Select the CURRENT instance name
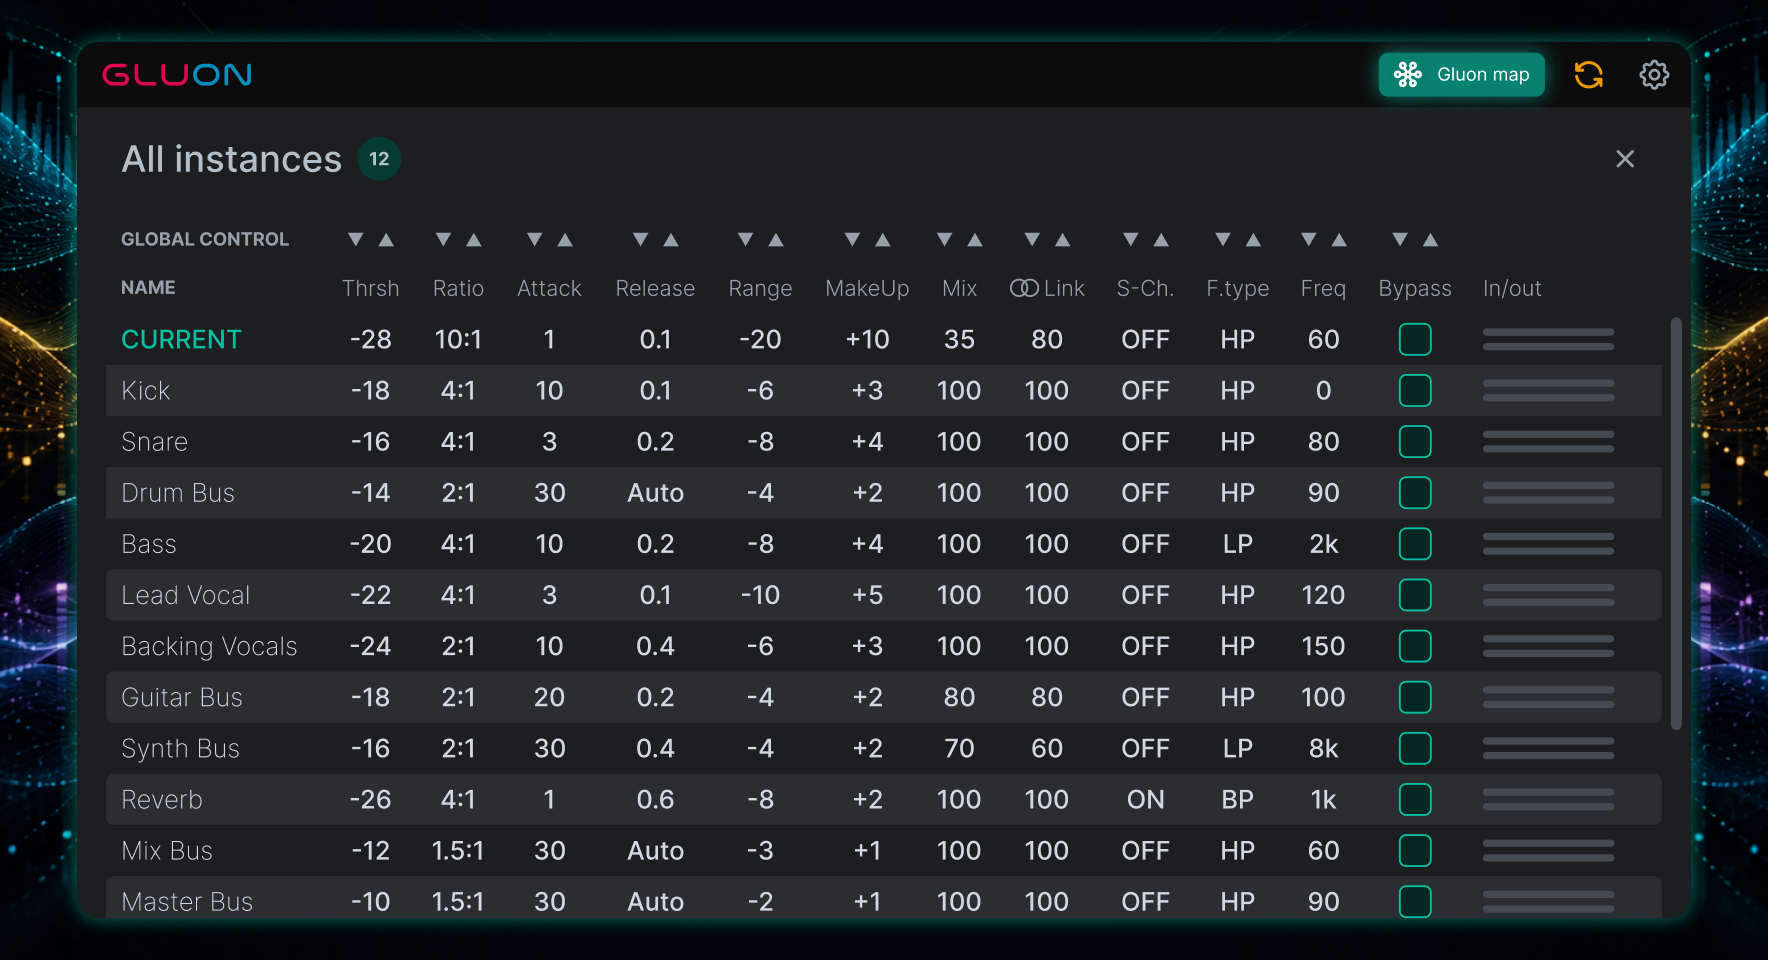1768x960 pixels. point(181,340)
